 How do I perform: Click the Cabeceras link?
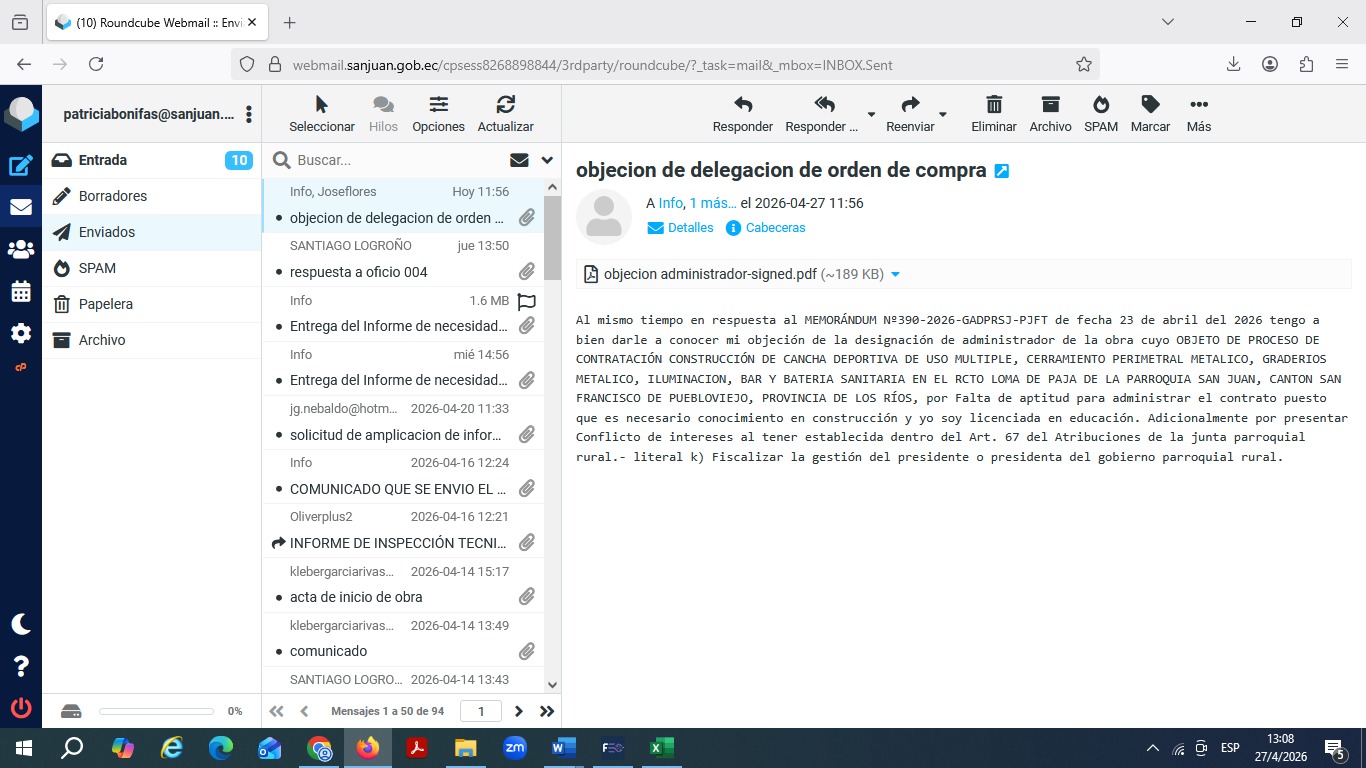(x=775, y=228)
